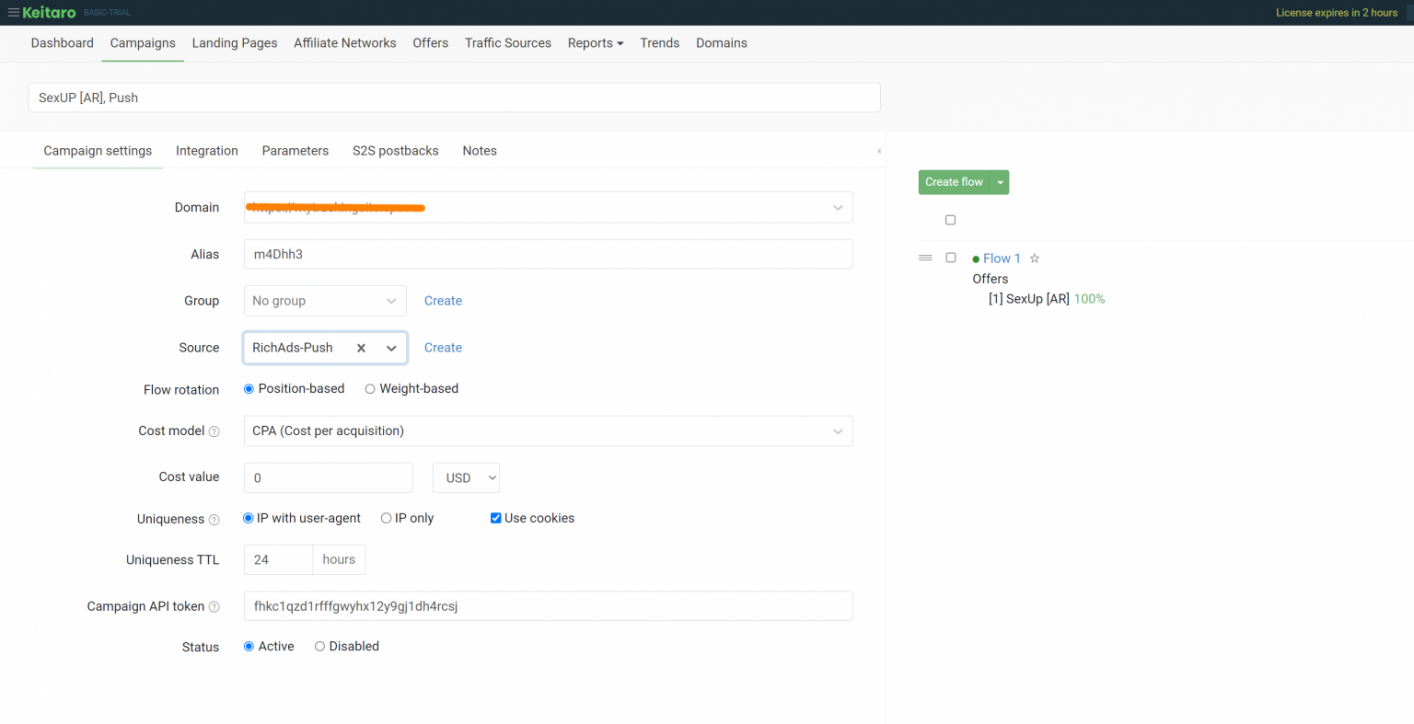Tick the Flow 1 checkbox
1414x724 pixels.
point(950,258)
